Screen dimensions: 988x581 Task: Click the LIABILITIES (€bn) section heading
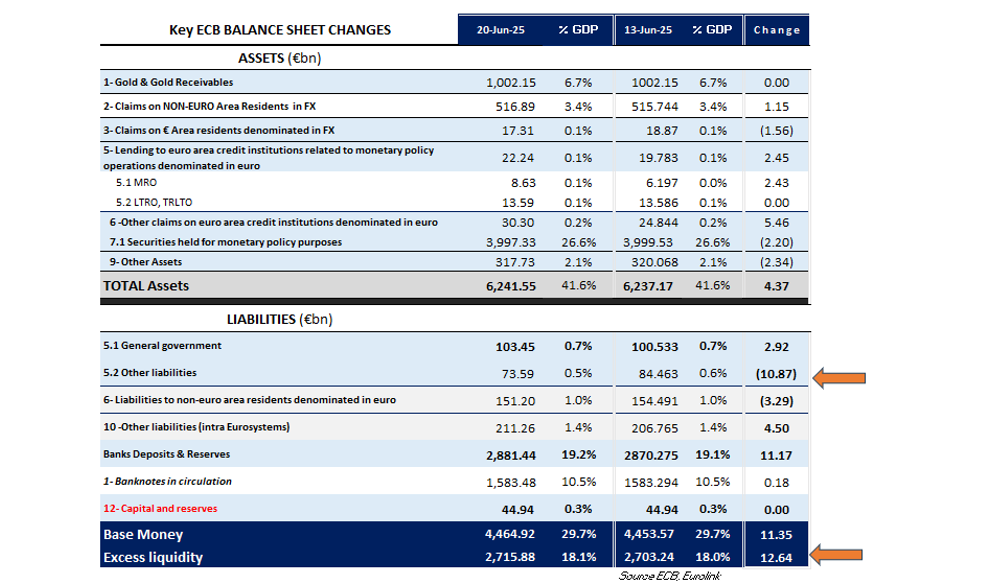click(x=277, y=319)
